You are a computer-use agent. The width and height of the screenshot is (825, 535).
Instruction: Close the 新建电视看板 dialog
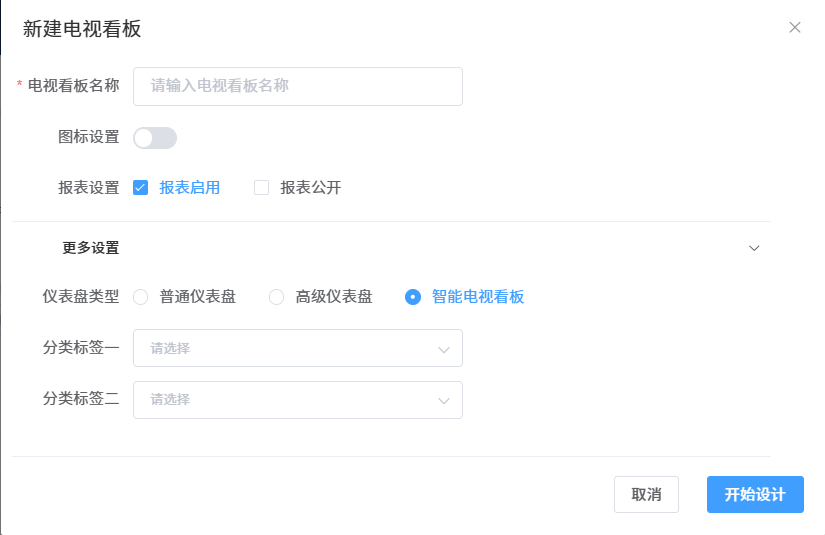click(x=795, y=28)
